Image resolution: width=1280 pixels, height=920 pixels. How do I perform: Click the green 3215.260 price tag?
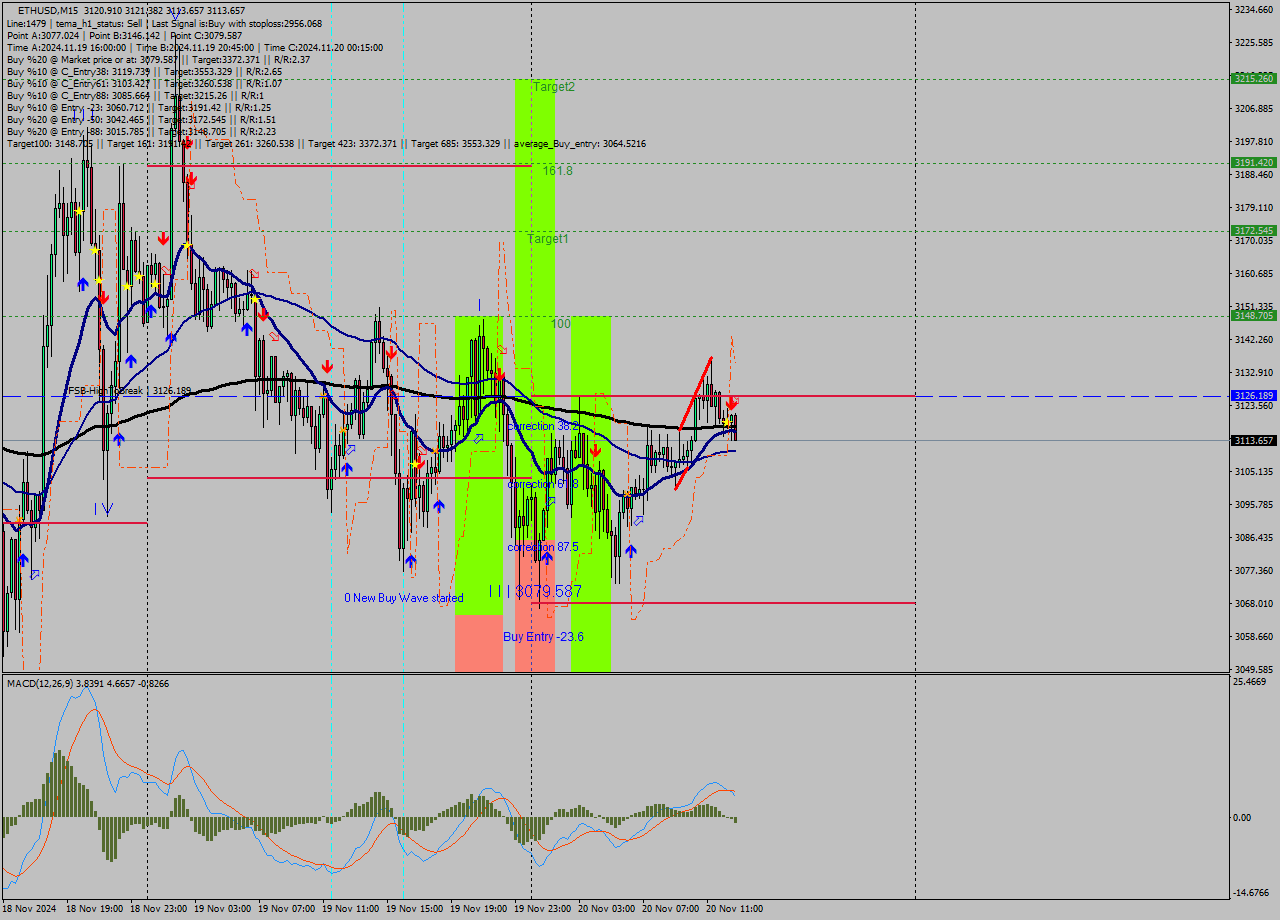click(1253, 78)
